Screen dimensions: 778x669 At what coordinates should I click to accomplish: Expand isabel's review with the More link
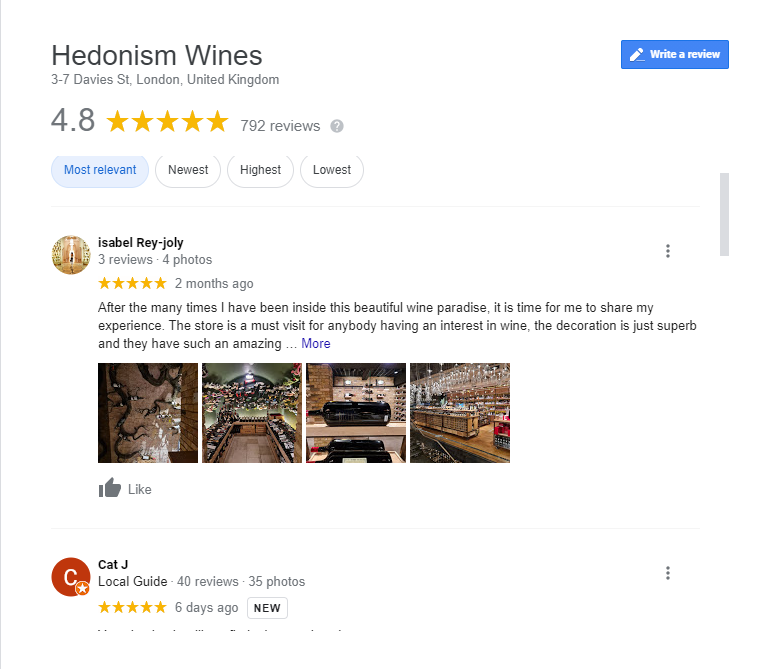[x=316, y=343]
